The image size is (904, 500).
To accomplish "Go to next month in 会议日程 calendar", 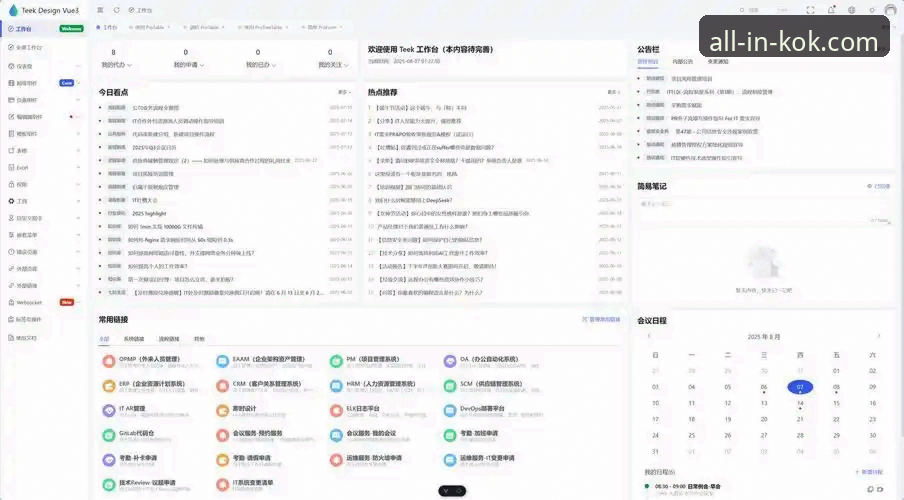I will 879,336.
